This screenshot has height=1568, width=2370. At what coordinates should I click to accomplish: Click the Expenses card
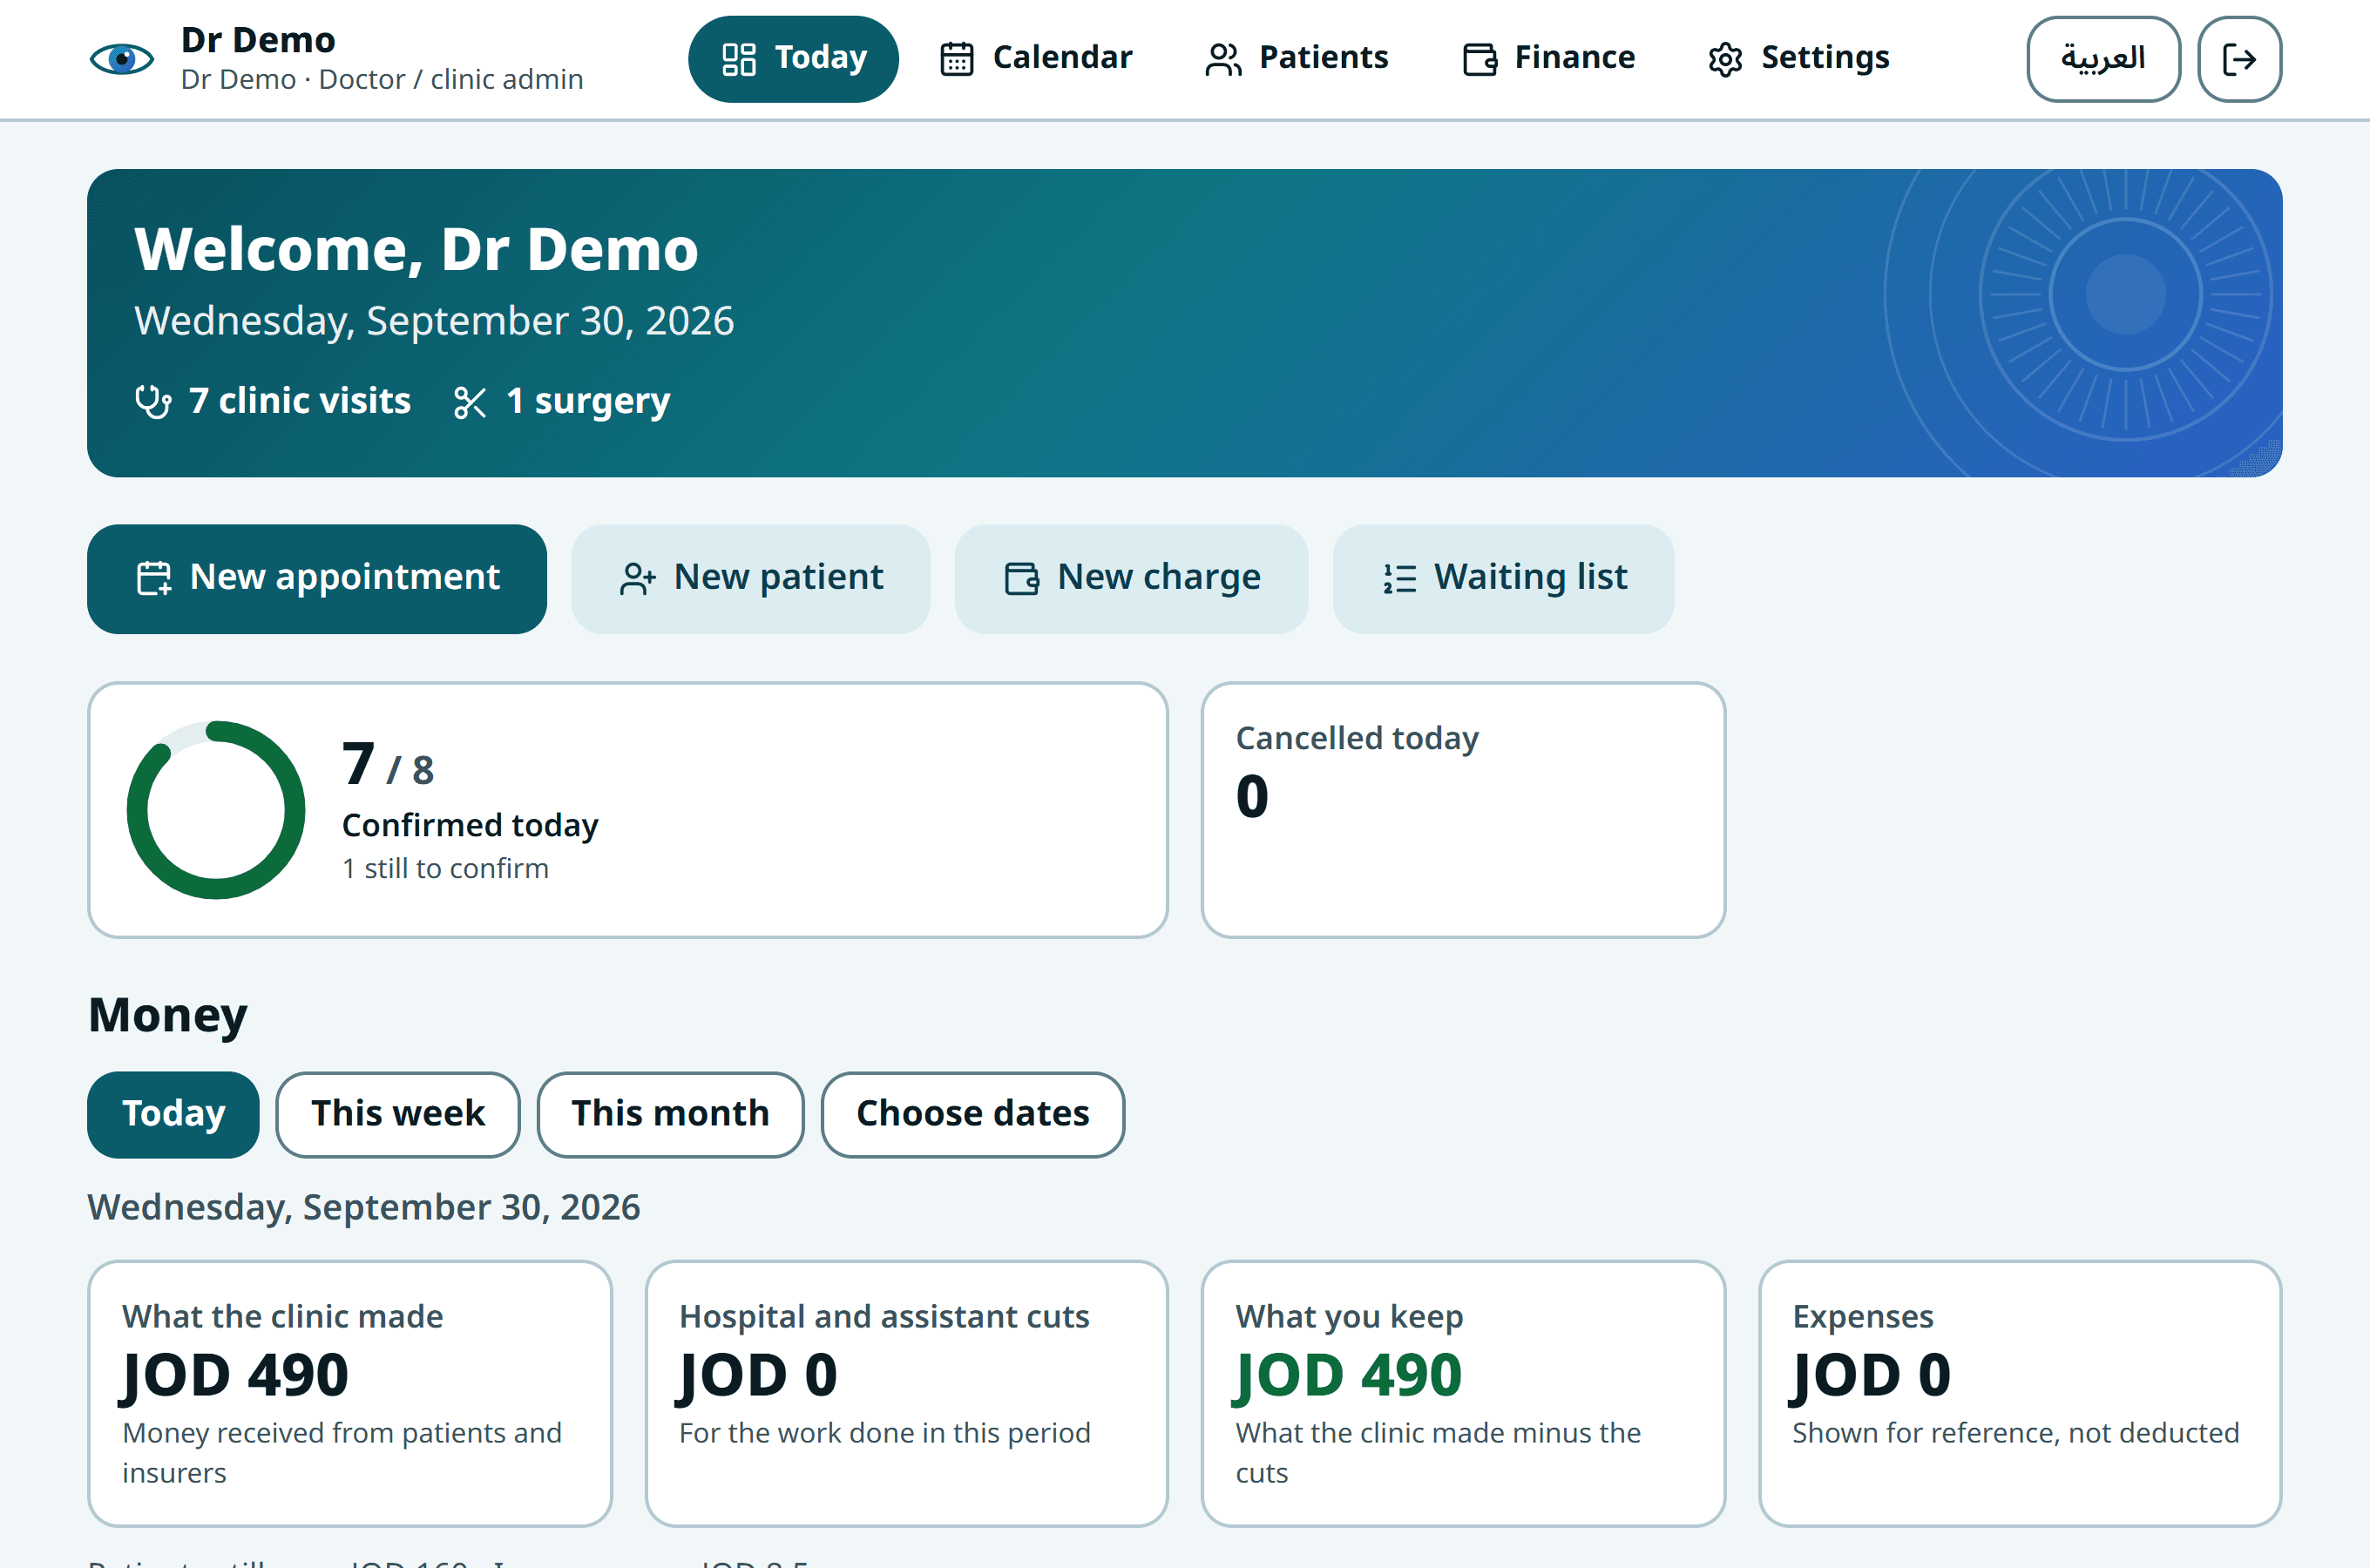click(2019, 1393)
